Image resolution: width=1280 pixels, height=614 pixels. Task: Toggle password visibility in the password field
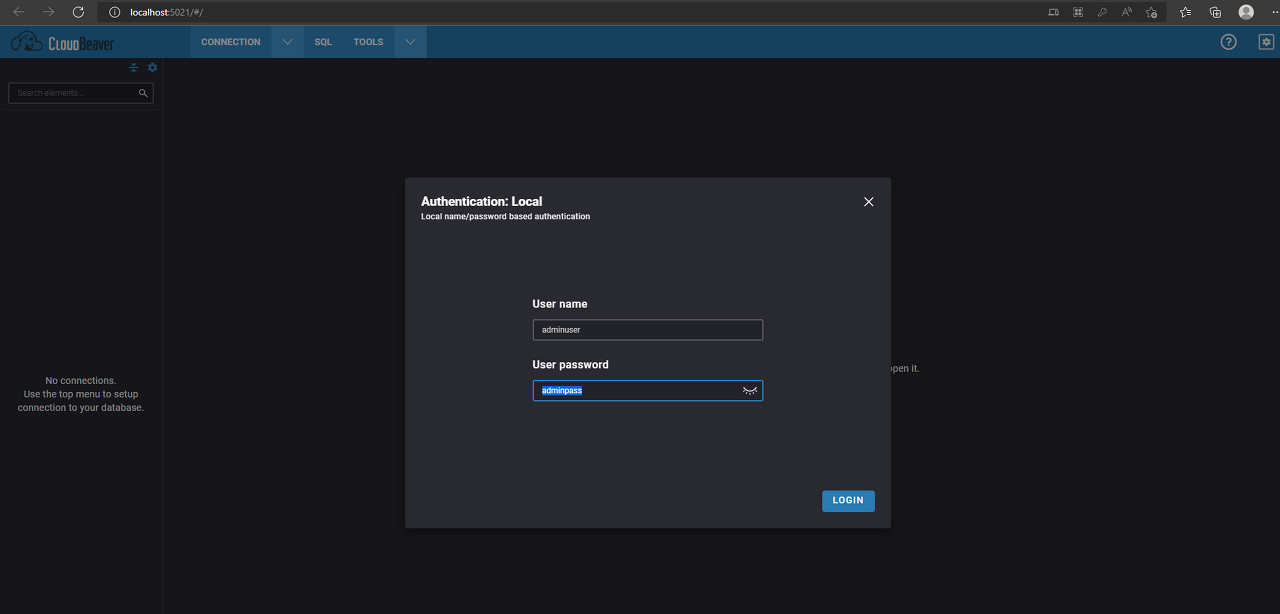coord(749,390)
